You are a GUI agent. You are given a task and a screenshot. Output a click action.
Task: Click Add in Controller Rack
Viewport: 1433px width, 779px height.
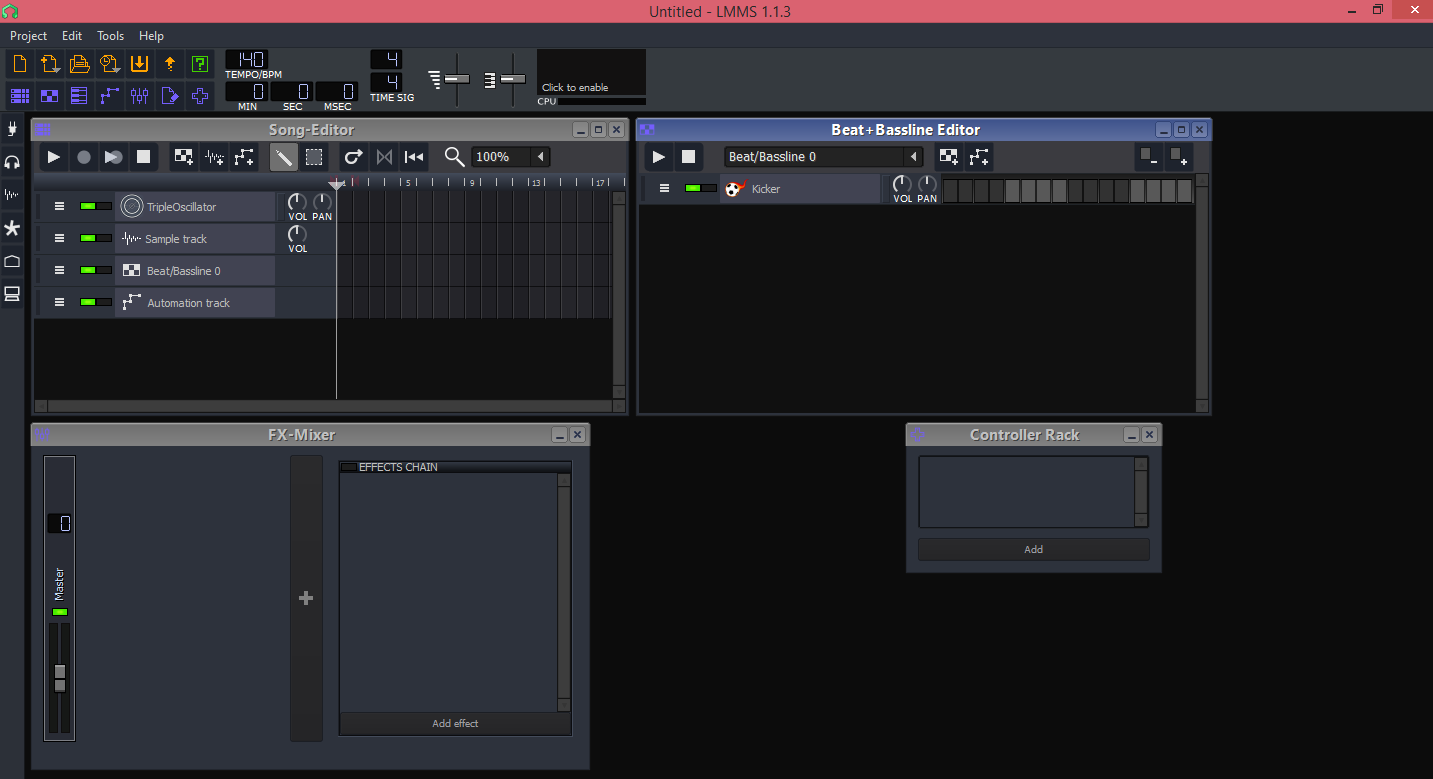pyautogui.click(x=1034, y=549)
